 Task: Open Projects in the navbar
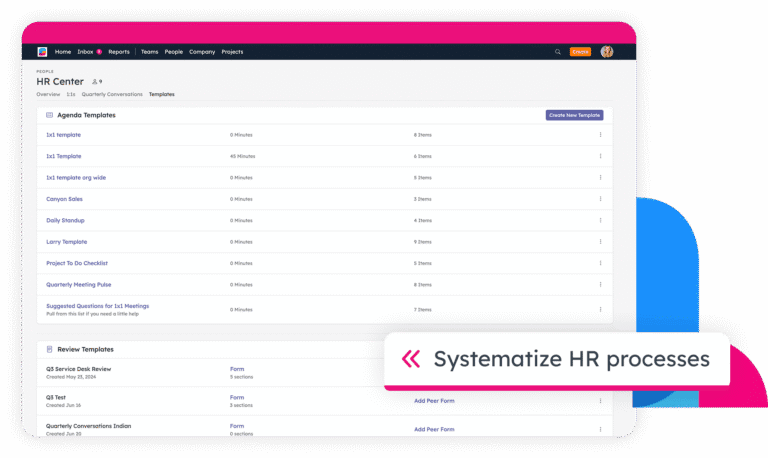tap(232, 51)
